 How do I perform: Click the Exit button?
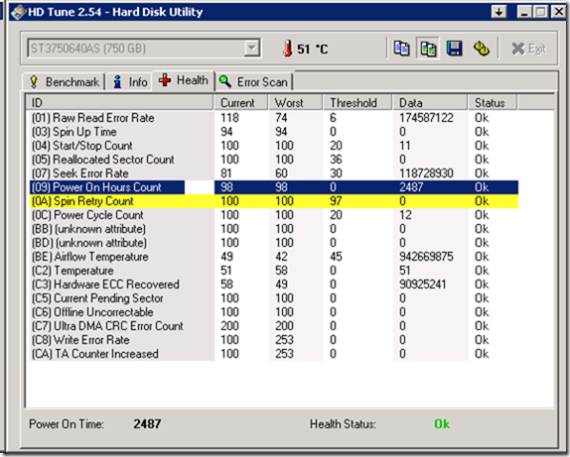point(529,48)
